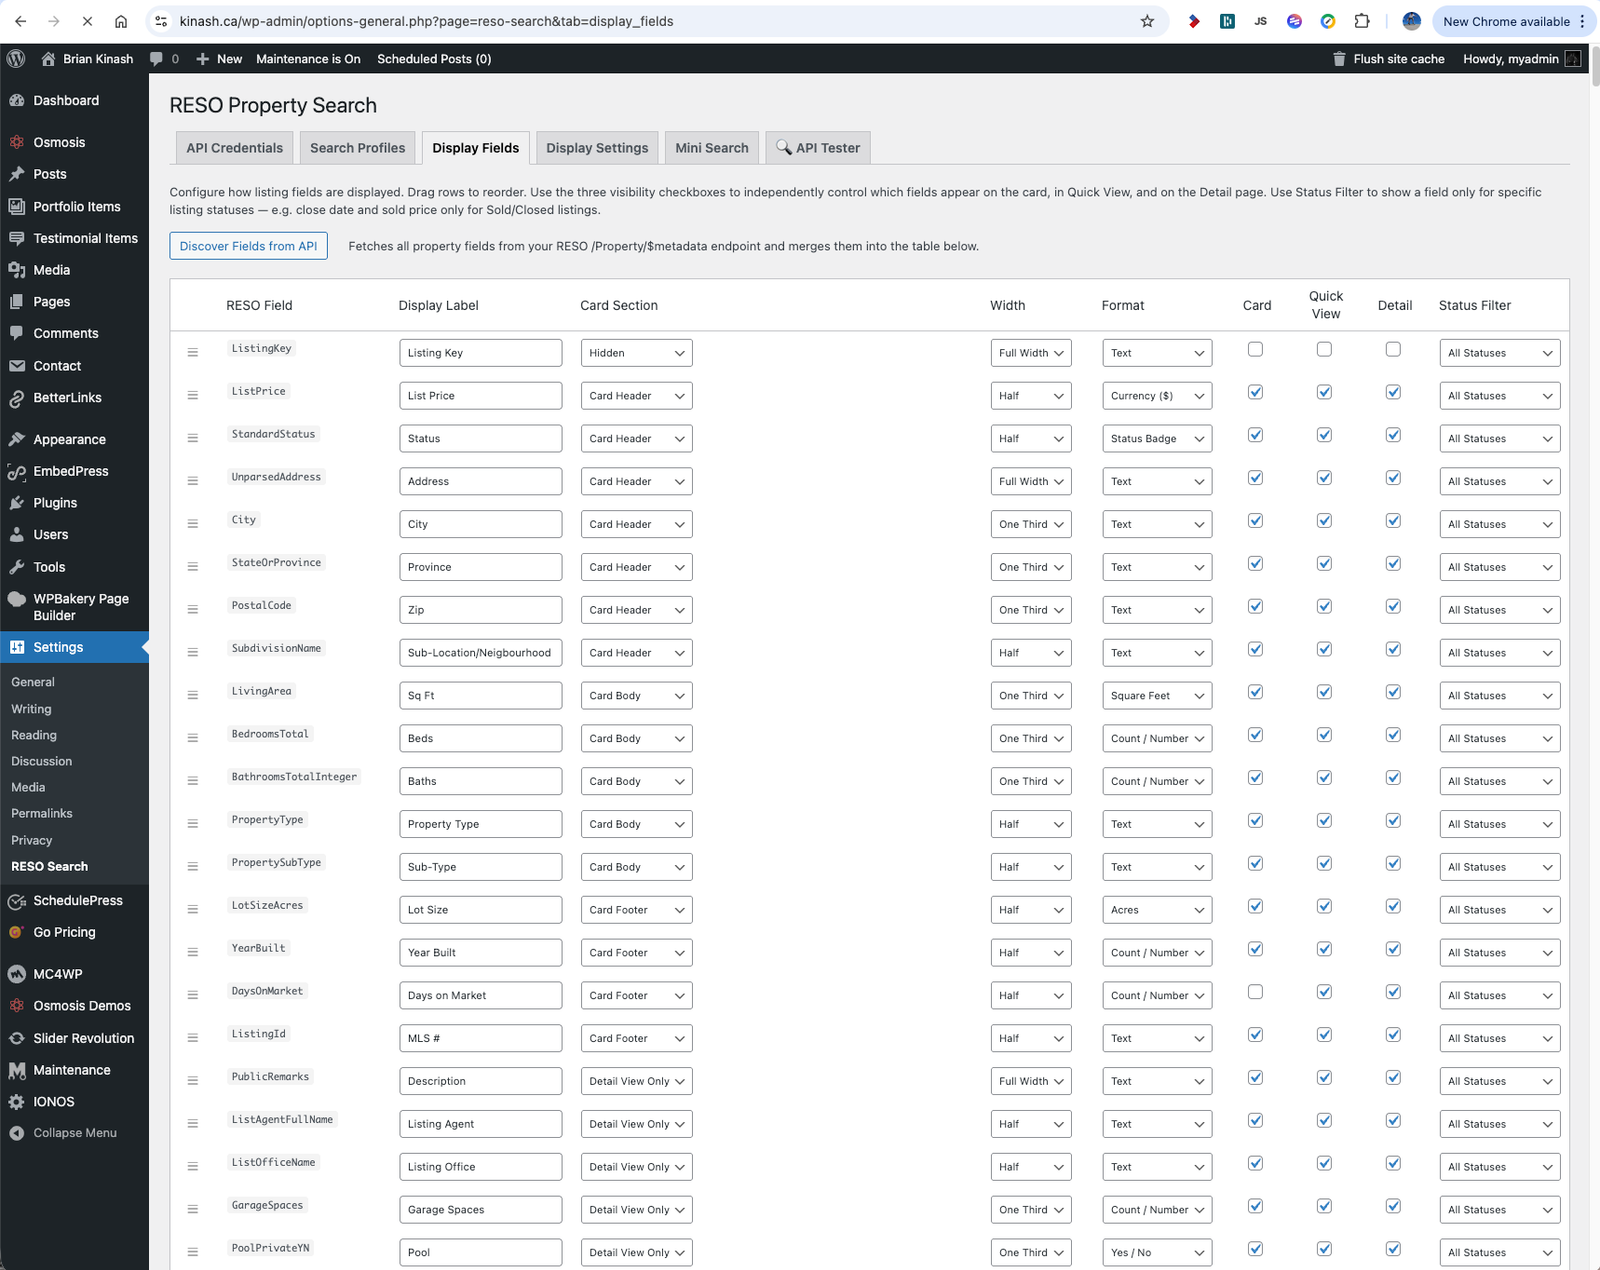Open the Format dropdown for ListPrice

point(1157,396)
